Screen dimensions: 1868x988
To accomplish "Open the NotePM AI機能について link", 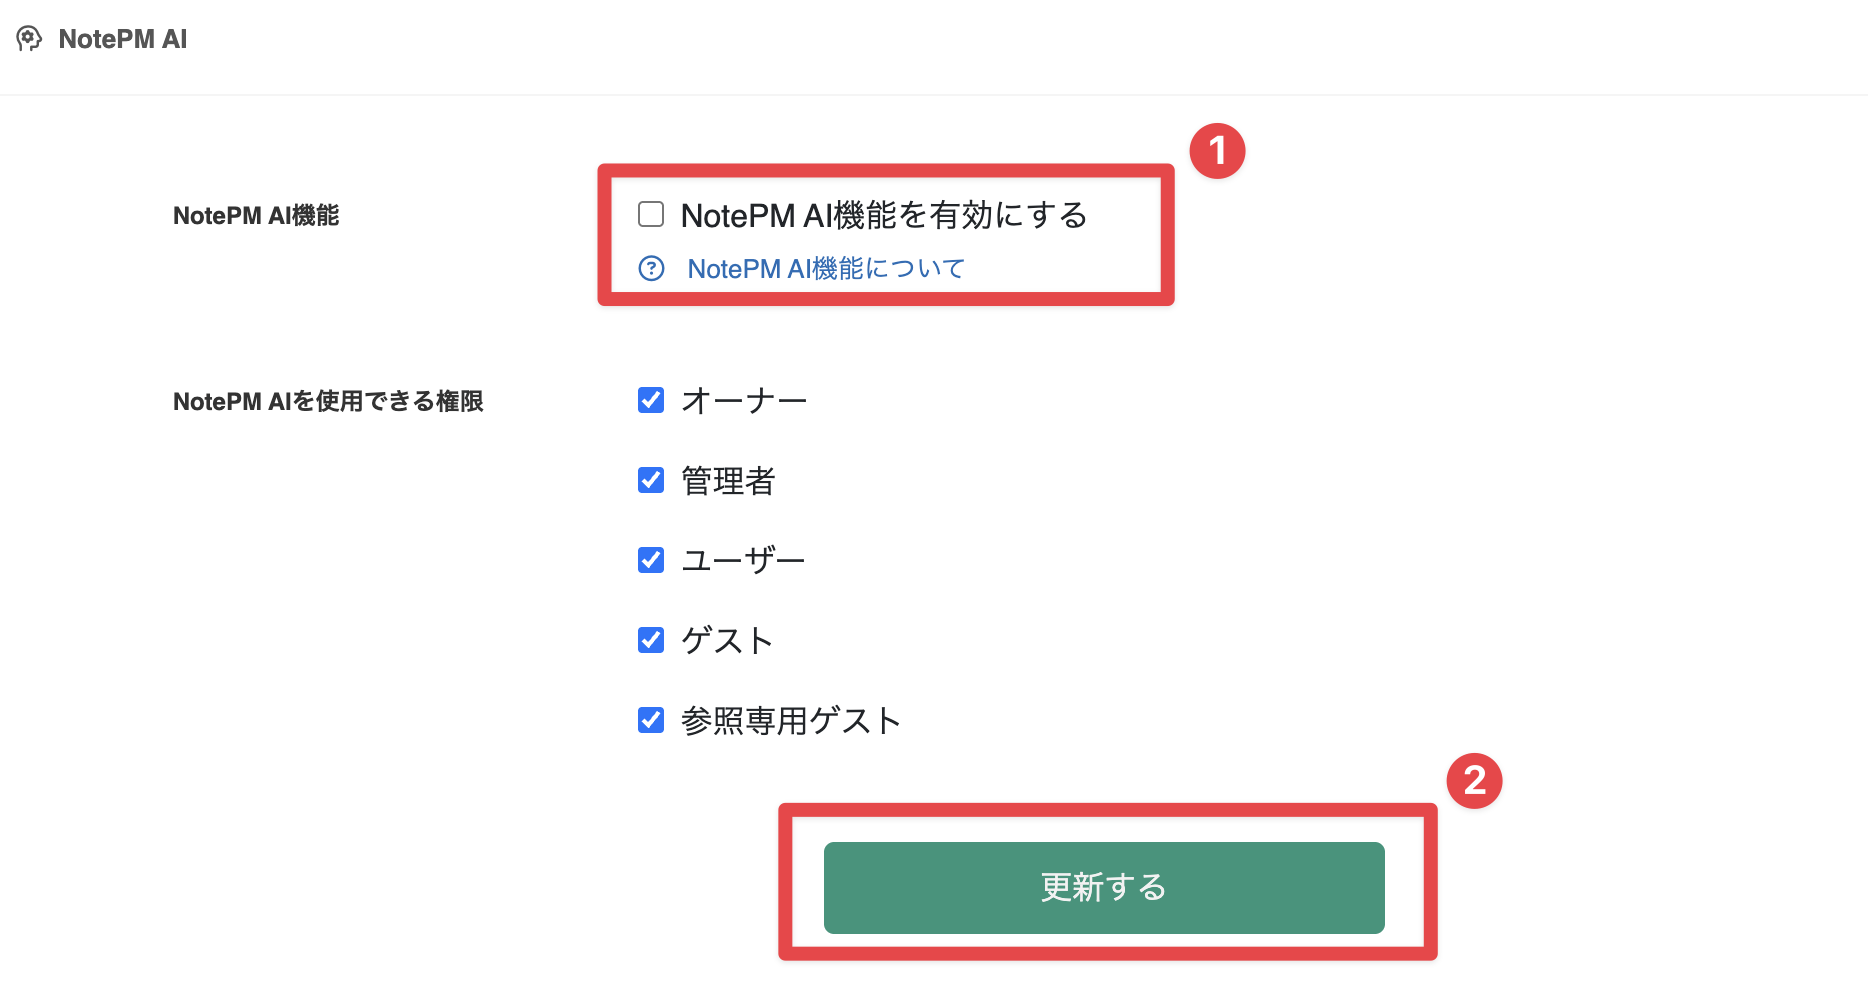I will point(826,269).
